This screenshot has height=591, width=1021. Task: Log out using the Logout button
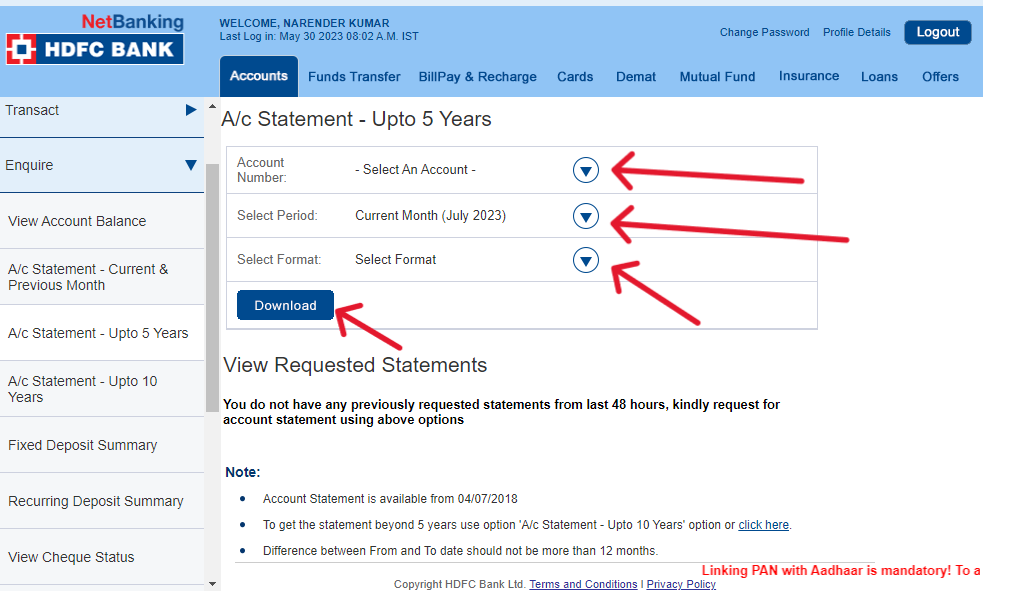[x=938, y=32]
